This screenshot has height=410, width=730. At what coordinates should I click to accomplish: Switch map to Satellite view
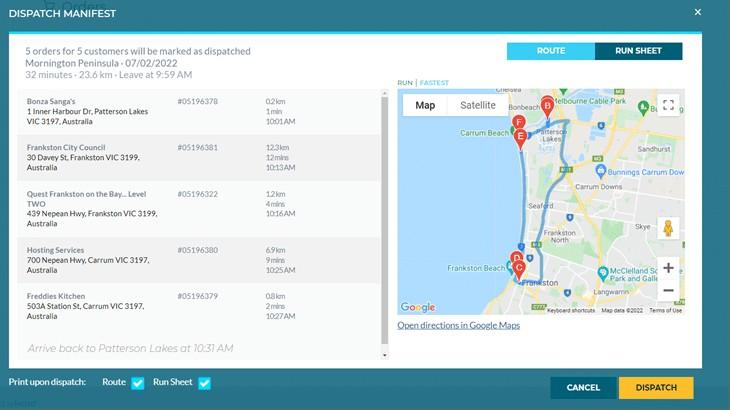pyautogui.click(x=478, y=105)
